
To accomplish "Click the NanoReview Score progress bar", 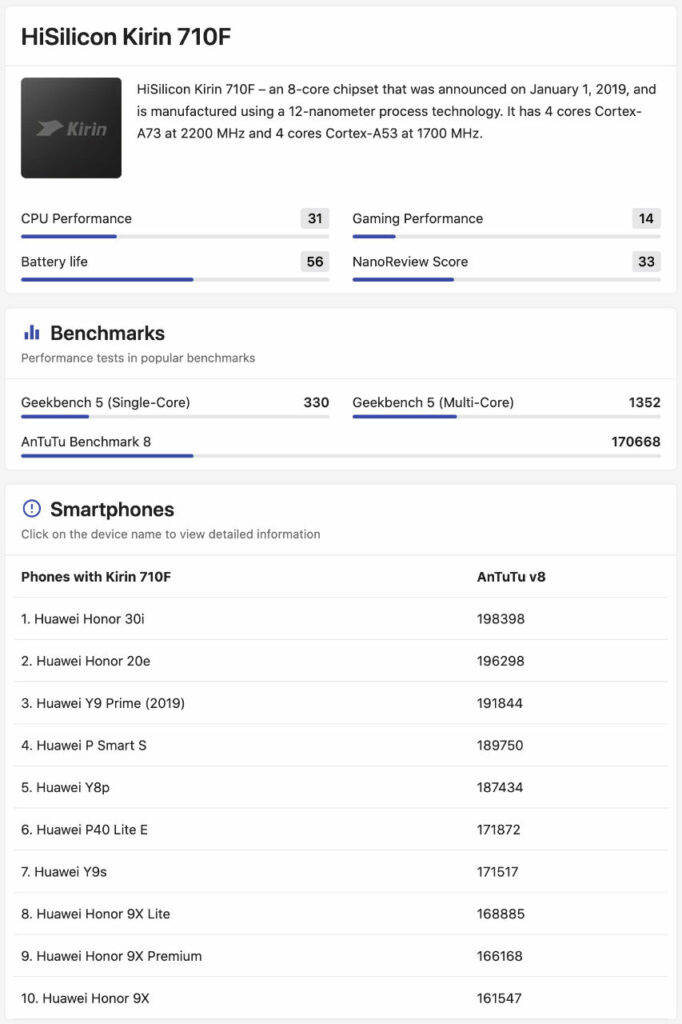I will click(x=506, y=280).
